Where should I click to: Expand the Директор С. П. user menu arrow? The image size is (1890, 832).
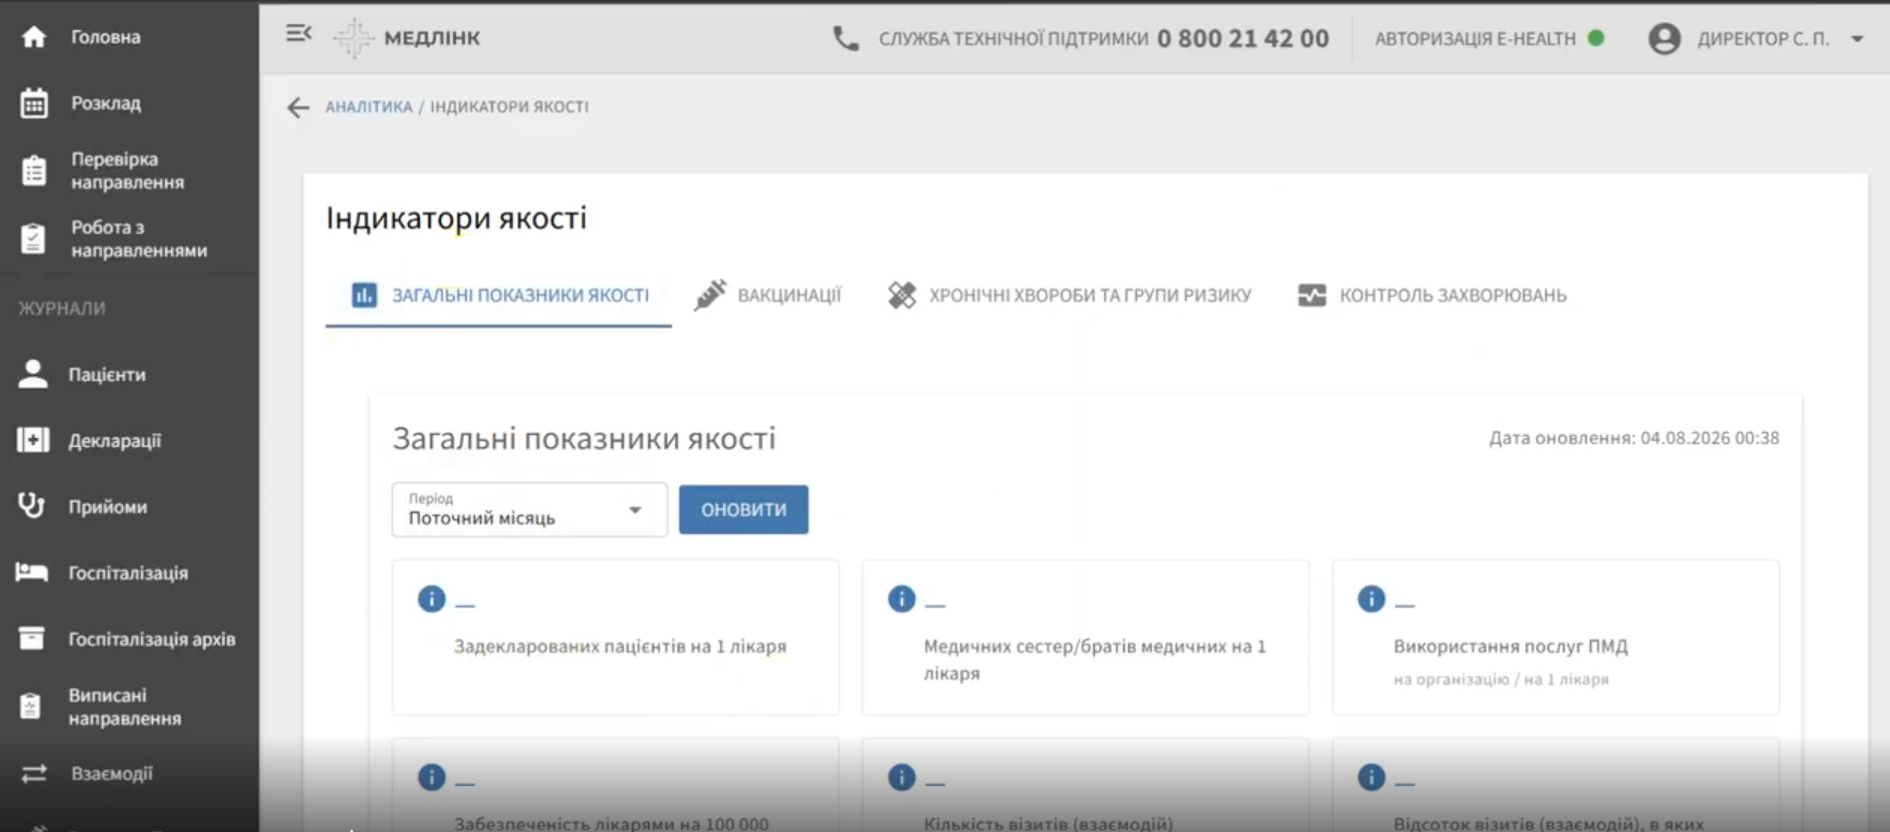coord(1857,39)
